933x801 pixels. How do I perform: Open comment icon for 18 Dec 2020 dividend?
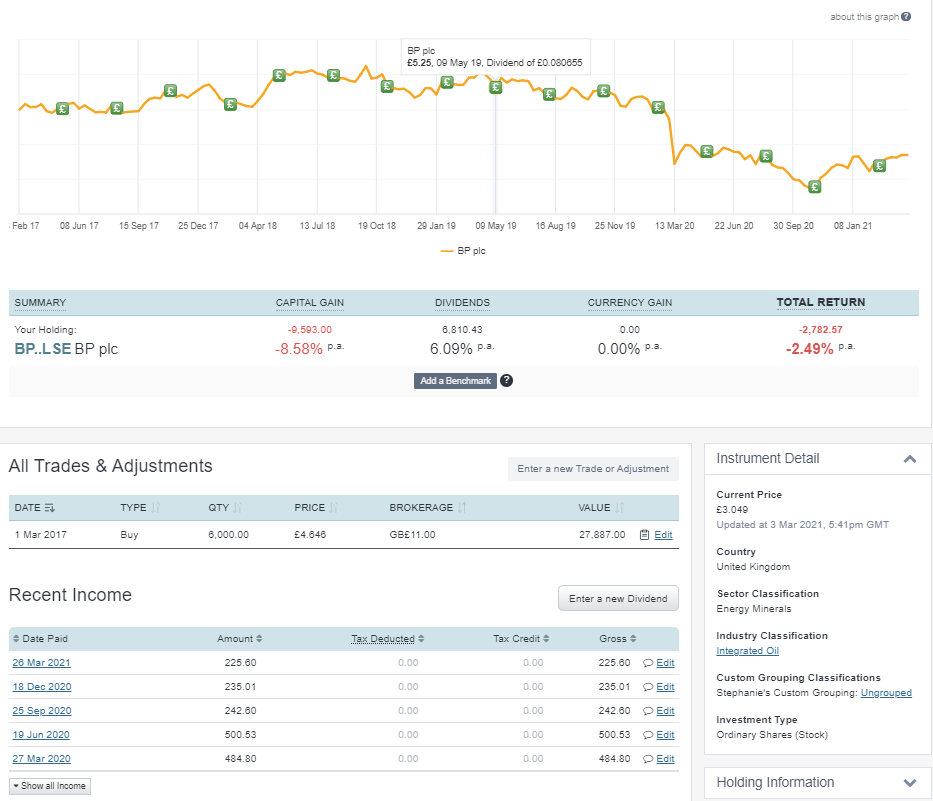[648, 687]
